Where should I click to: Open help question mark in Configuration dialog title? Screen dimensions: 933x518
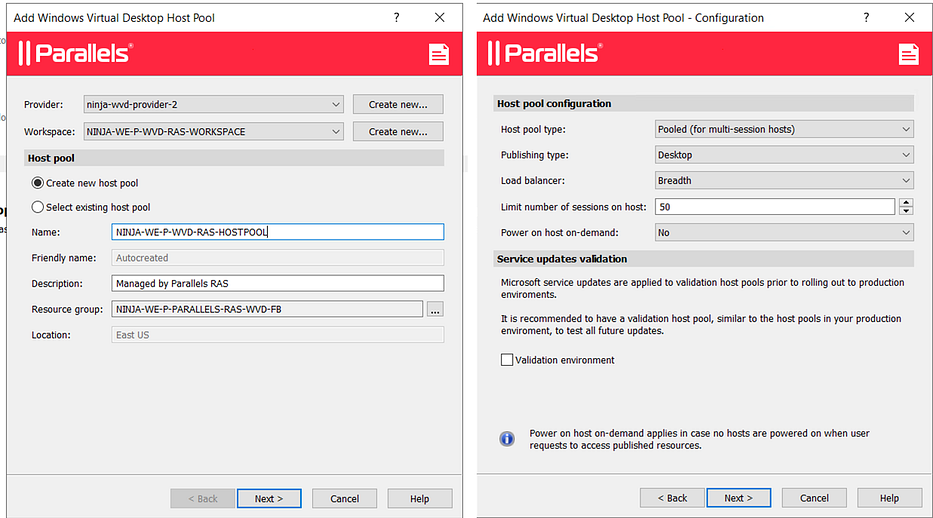tap(866, 17)
